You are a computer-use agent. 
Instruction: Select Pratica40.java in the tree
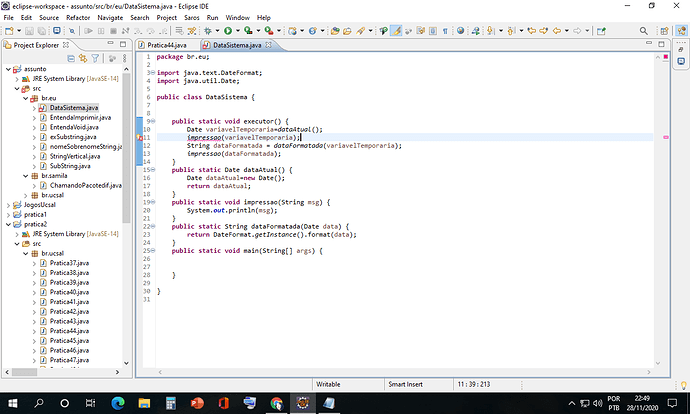[69, 292]
